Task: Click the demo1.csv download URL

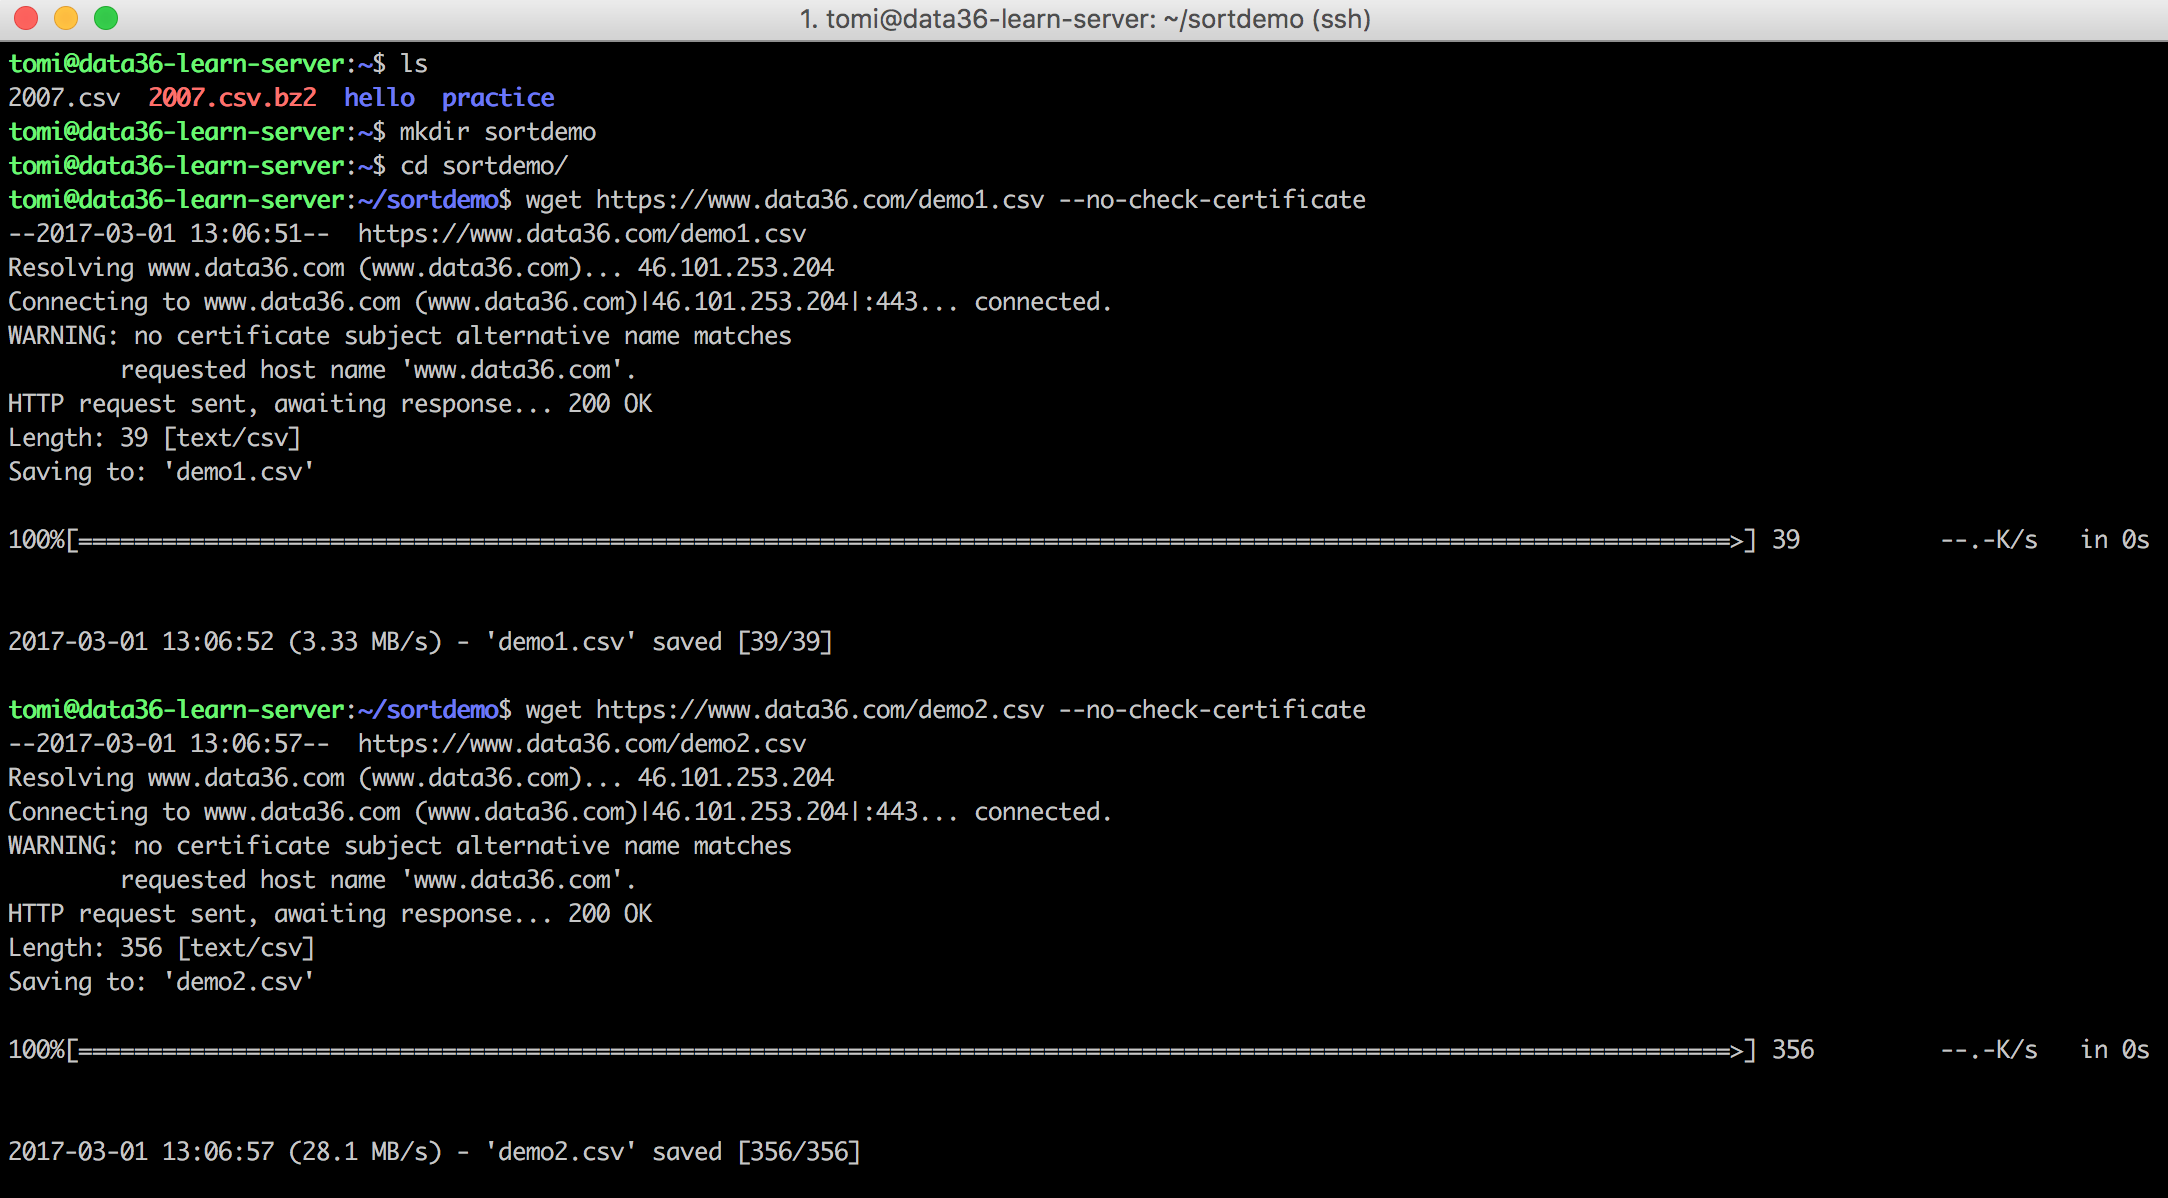Action: [818, 199]
